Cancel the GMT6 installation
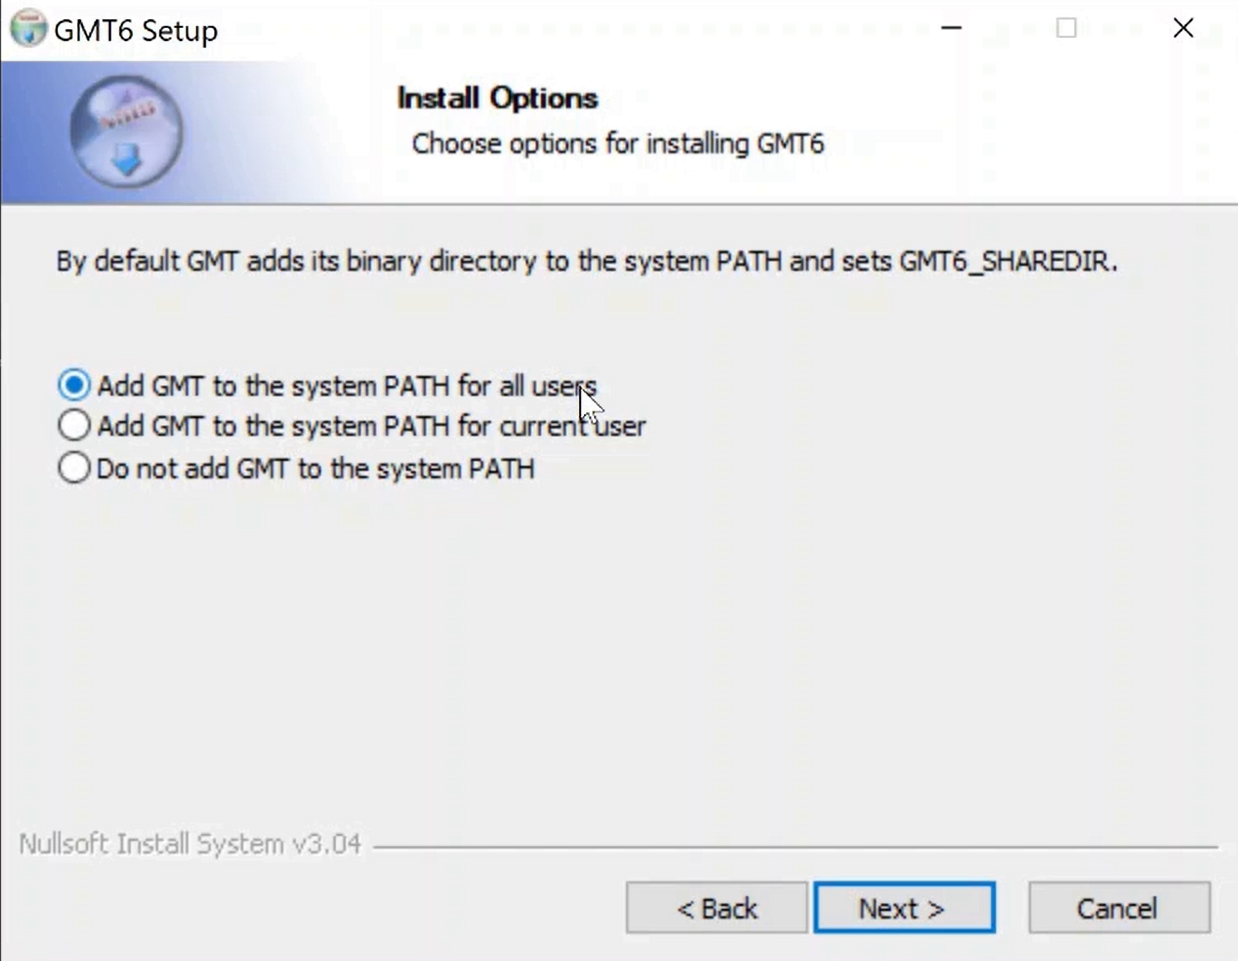Image resolution: width=1238 pixels, height=961 pixels. click(1118, 908)
